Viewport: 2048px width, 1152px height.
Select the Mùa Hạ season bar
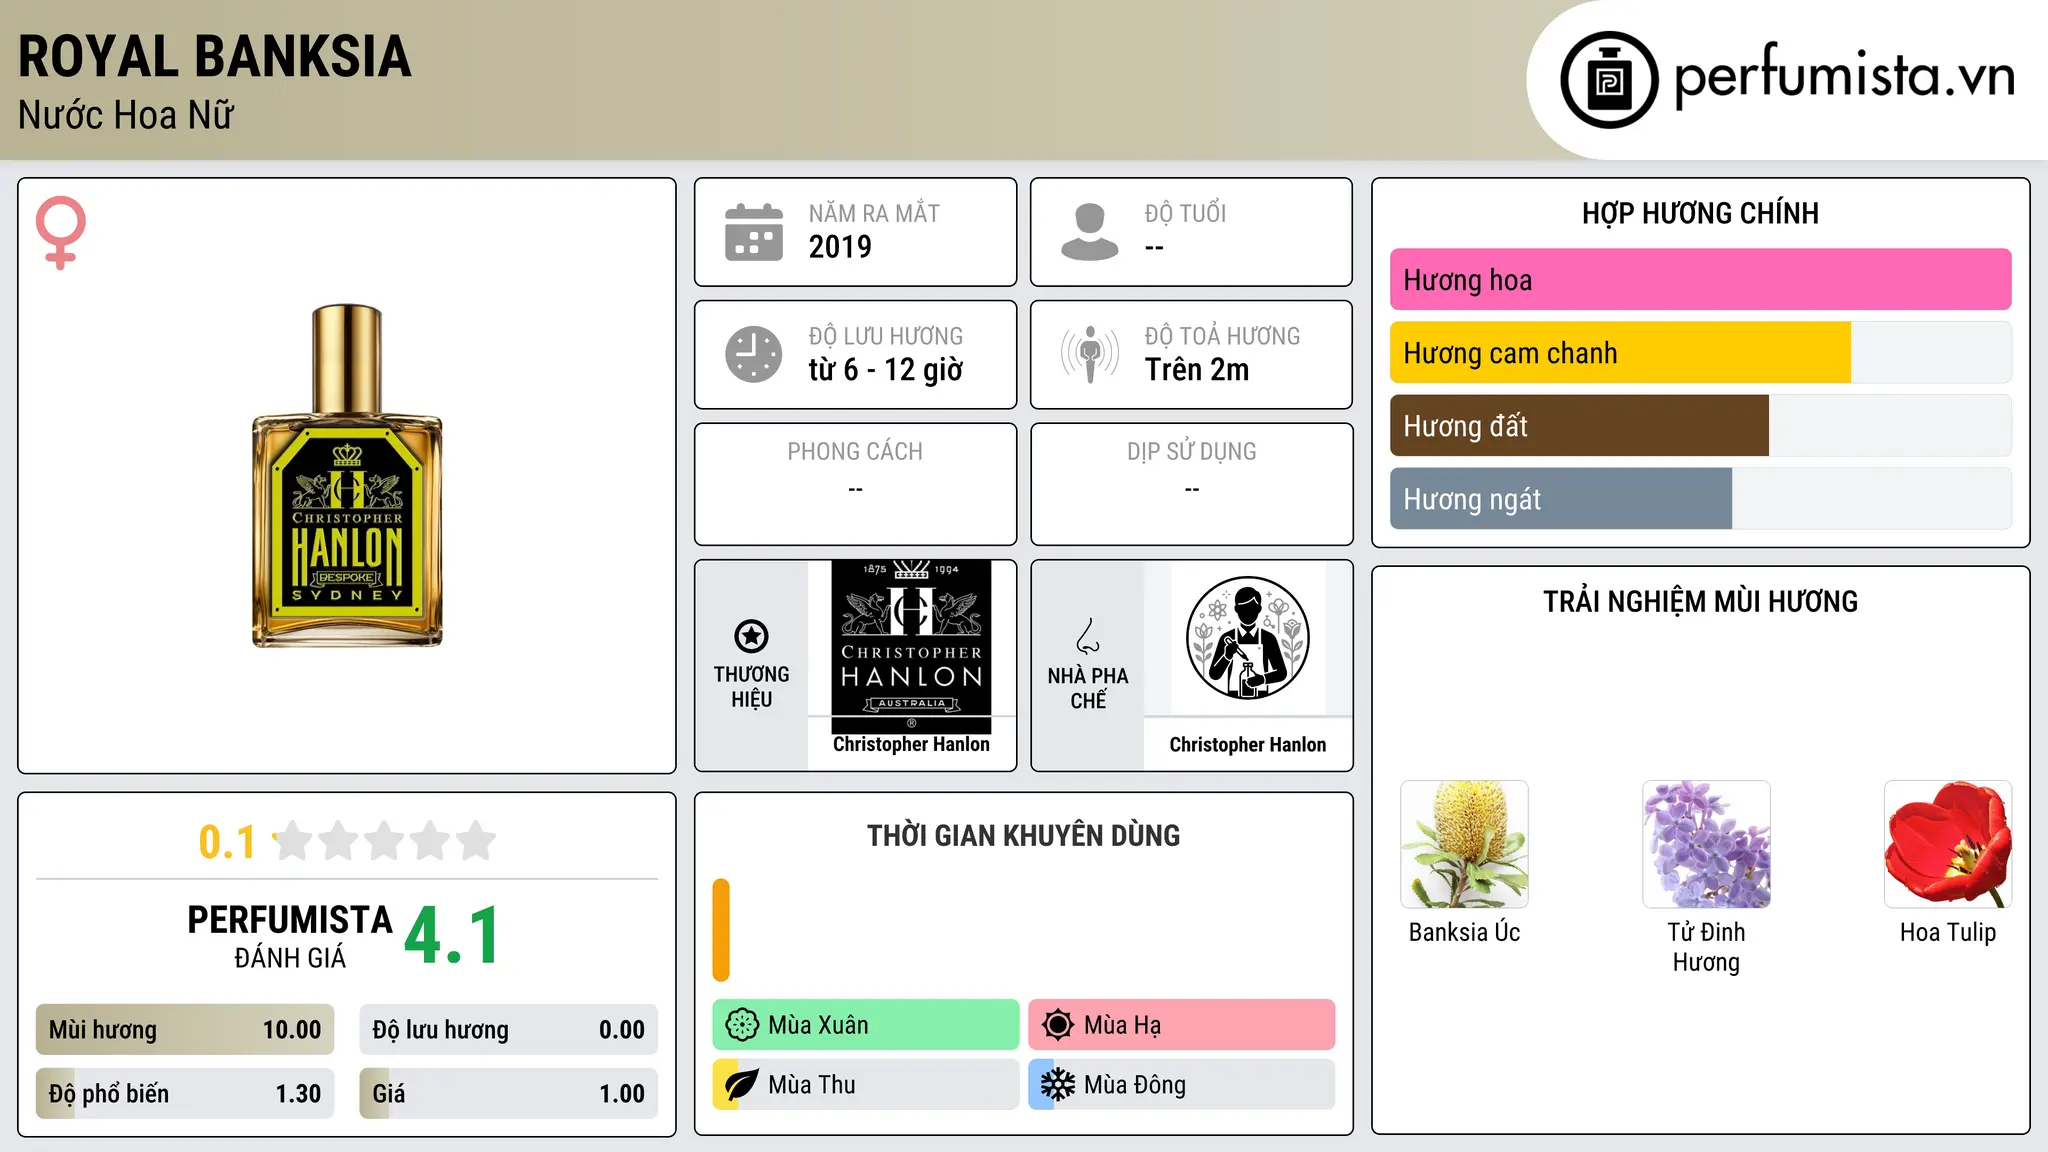[x=1182, y=1025]
